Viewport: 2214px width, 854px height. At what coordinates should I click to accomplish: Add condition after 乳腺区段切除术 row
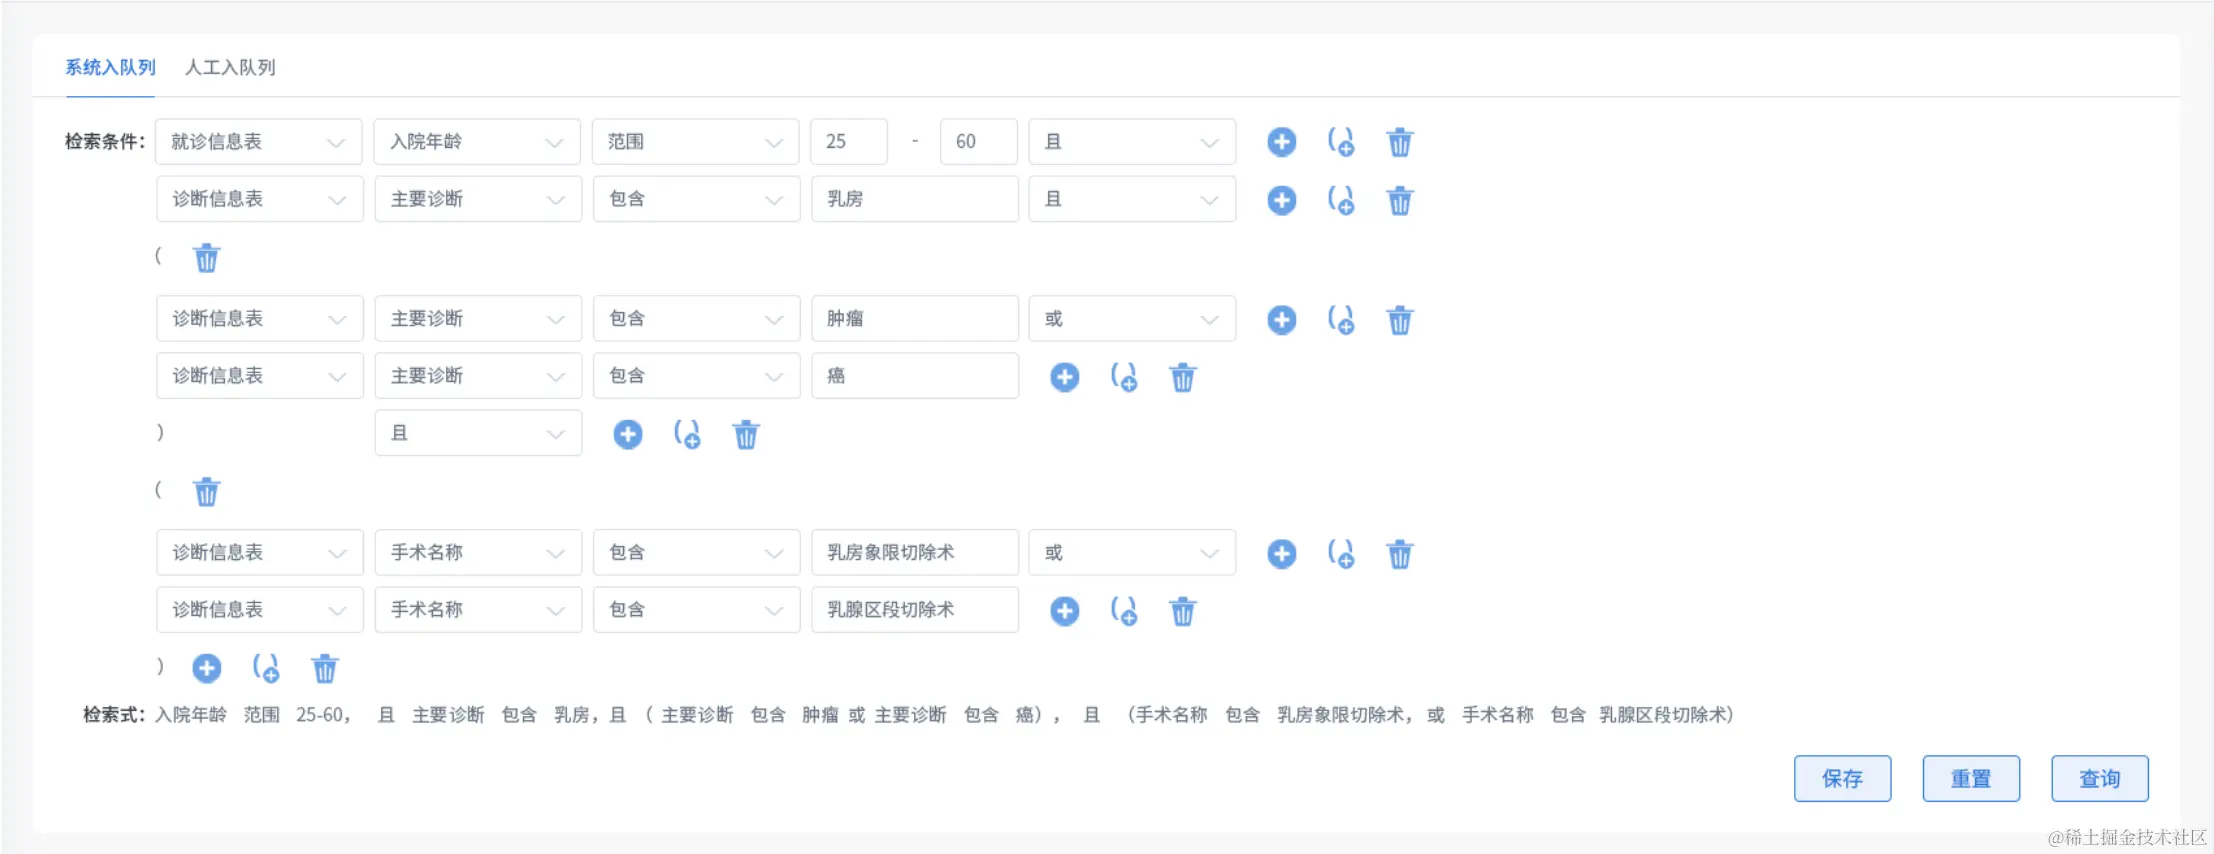[x=1064, y=611]
